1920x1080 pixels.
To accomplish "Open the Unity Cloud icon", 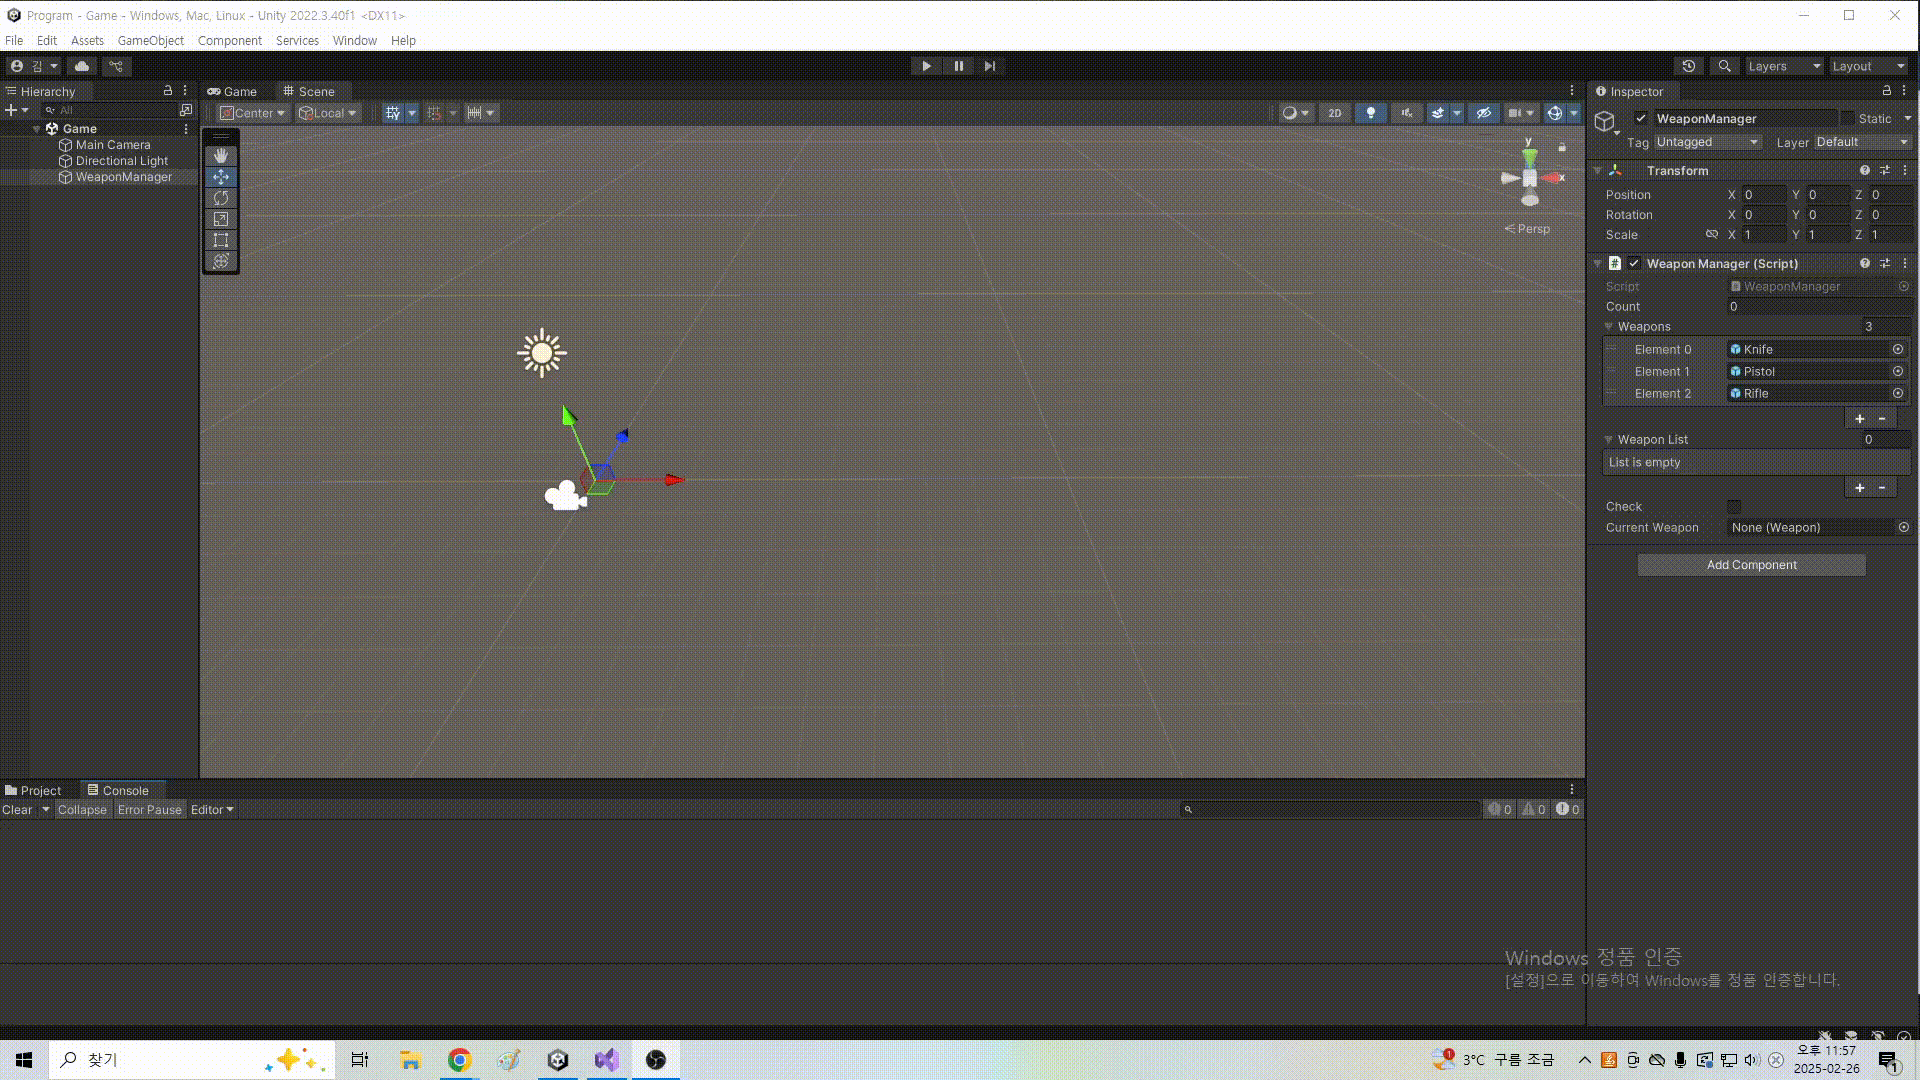I will 82,66.
